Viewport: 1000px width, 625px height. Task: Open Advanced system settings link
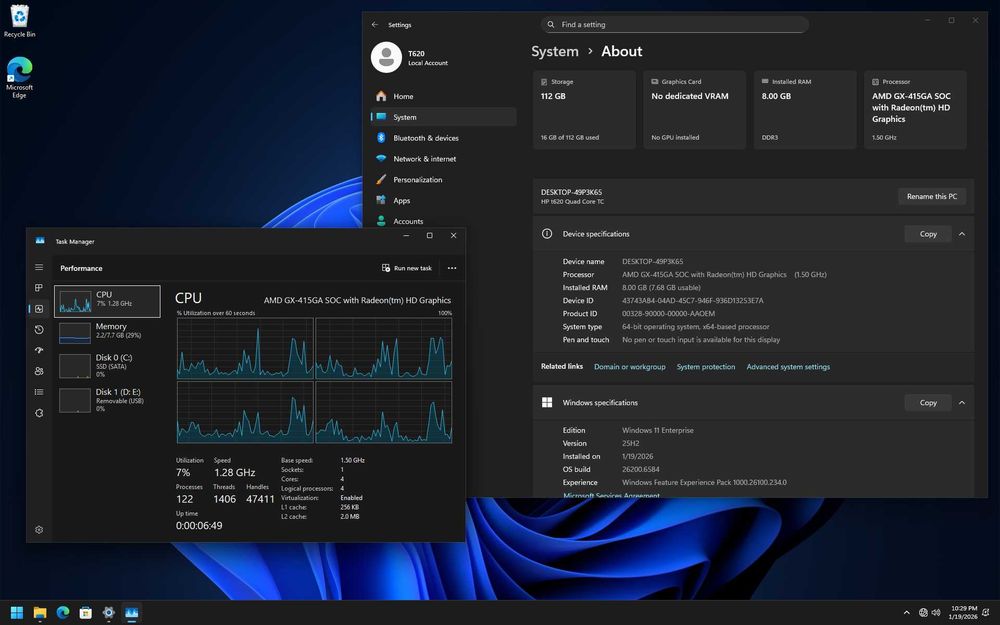(788, 367)
